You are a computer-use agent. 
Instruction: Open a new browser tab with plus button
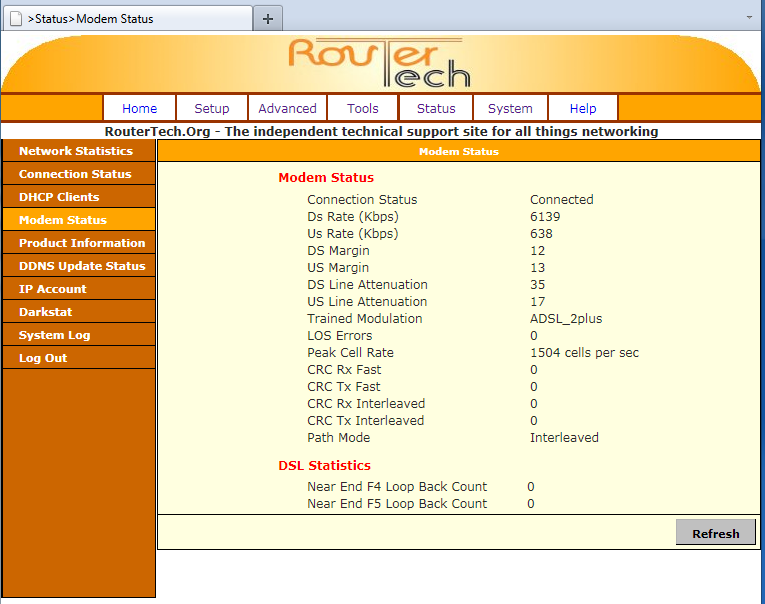[x=267, y=19]
